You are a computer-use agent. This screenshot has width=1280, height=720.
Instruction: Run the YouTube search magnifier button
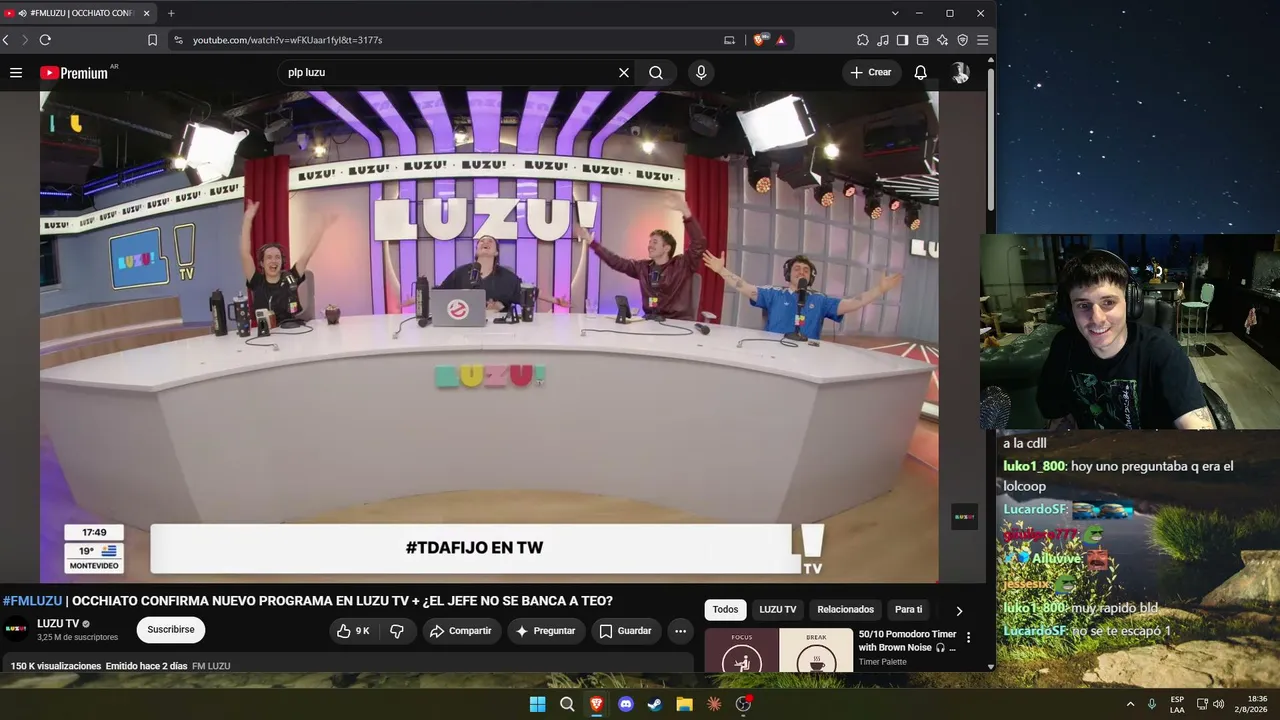coord(656,72)
